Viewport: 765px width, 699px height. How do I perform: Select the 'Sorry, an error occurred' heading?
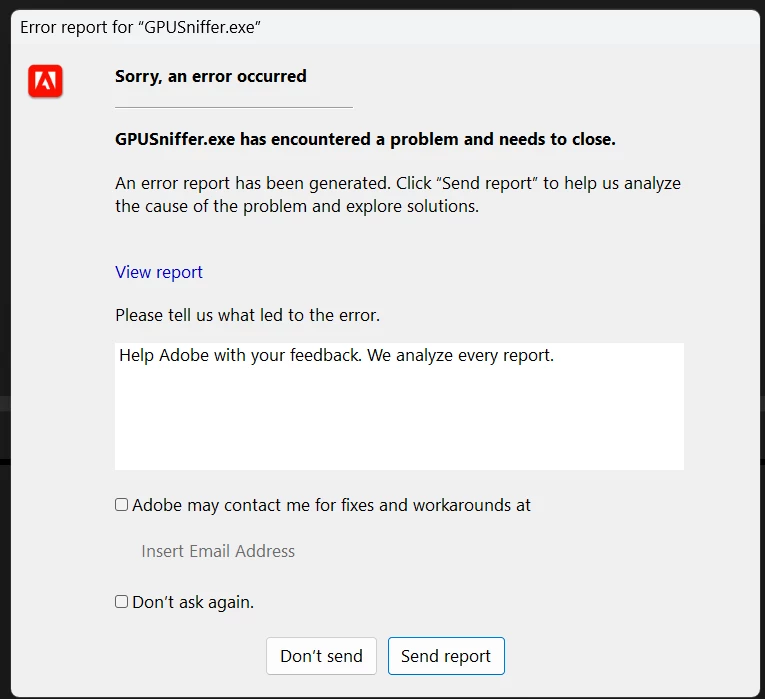click(211, 76)
